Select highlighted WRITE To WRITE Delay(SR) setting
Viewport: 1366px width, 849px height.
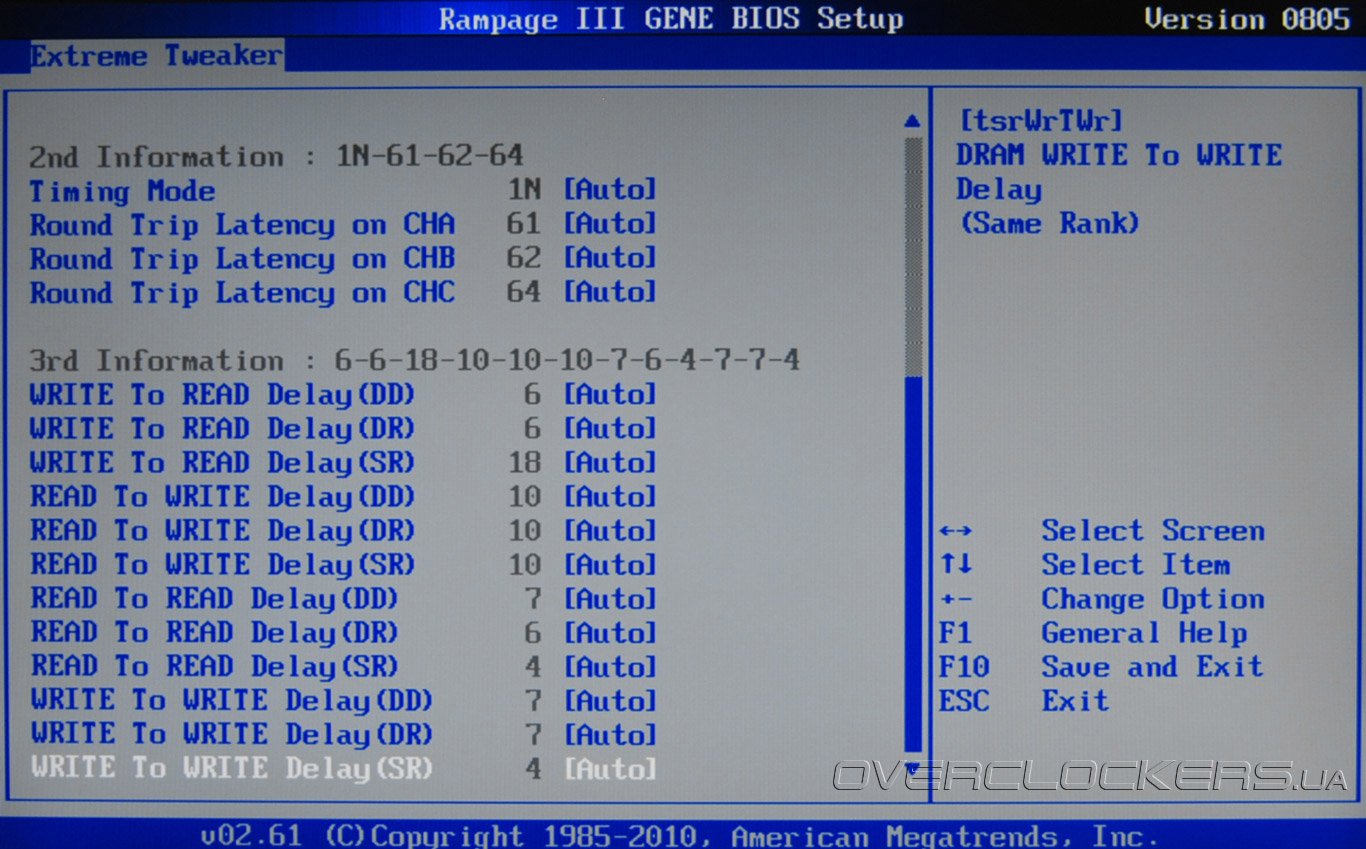point(343,768)
